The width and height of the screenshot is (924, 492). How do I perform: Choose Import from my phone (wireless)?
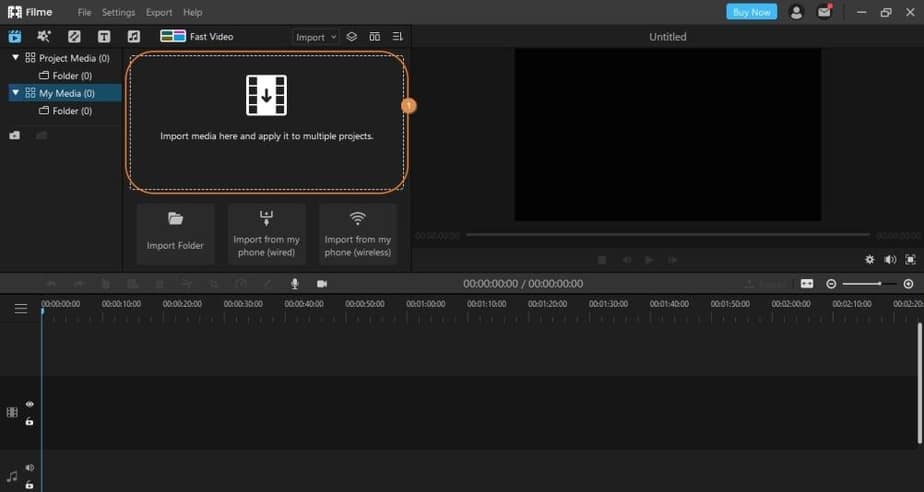(358, 234)
